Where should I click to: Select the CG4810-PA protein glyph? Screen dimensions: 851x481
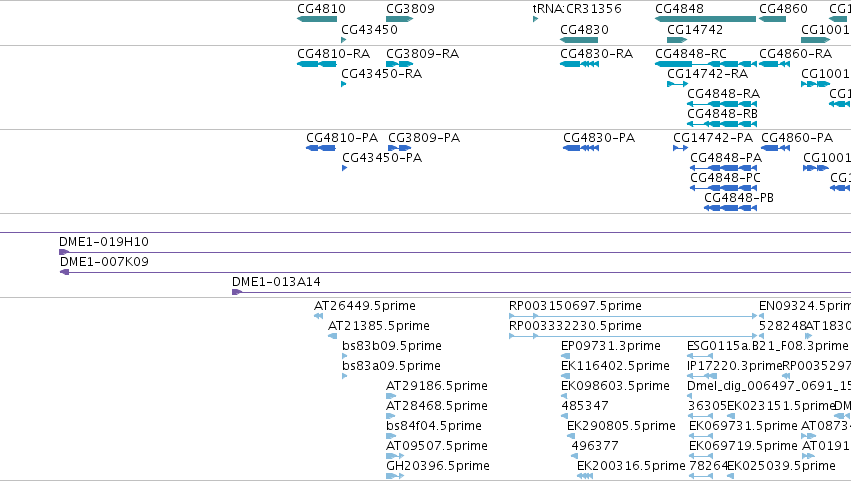[x=321, y=148]
